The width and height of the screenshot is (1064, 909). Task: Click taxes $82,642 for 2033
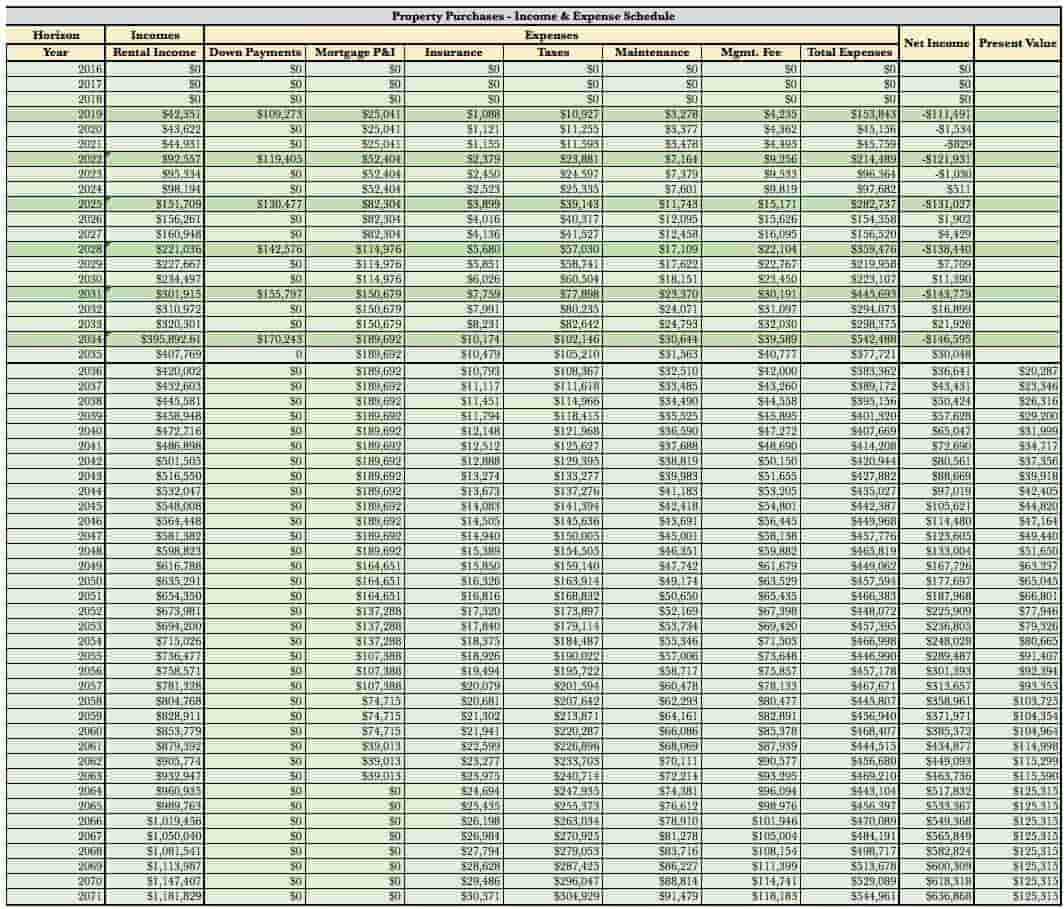552,324
